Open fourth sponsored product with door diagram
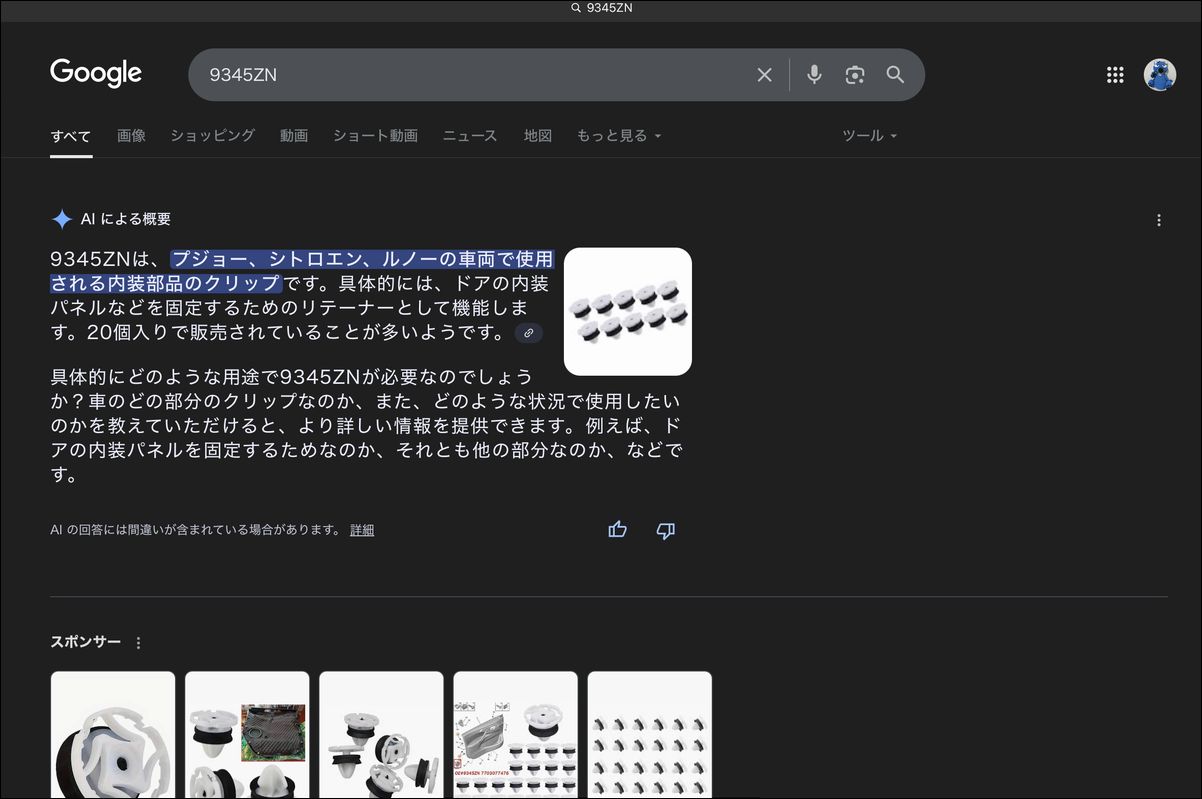The width and height of the screenshot is (1202, 799). coord(515,735)
